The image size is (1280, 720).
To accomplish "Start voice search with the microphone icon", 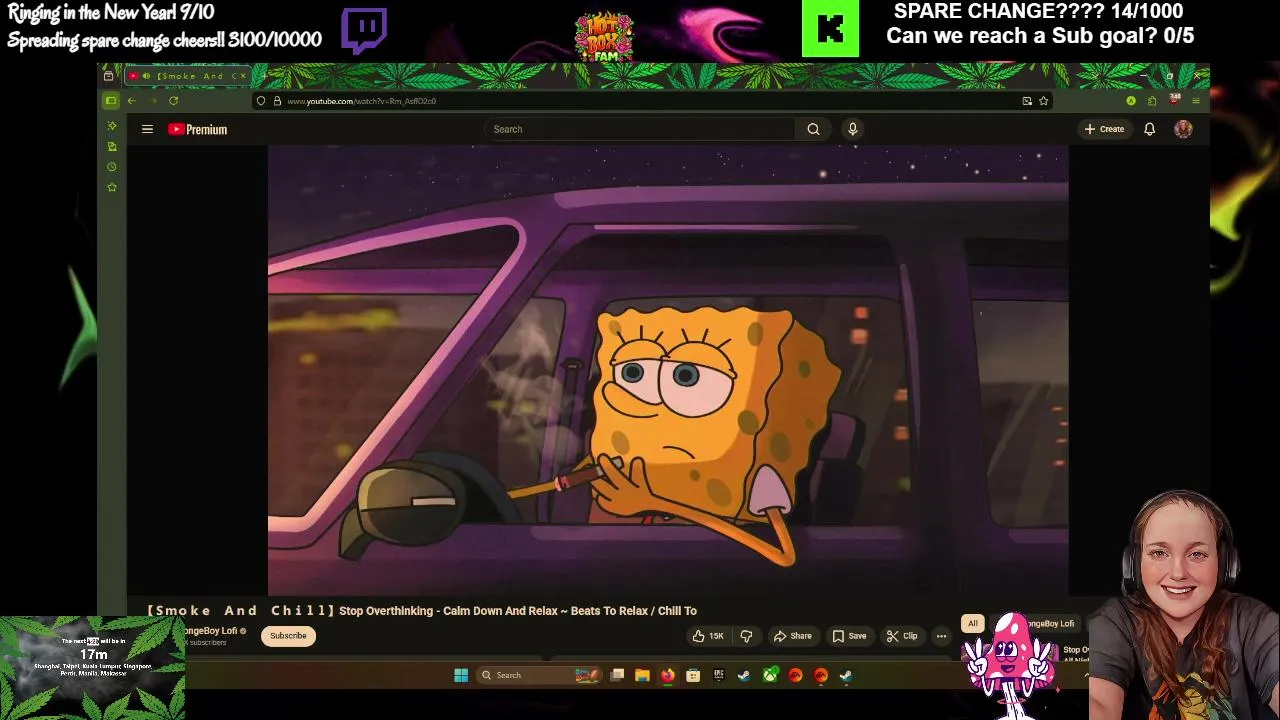I will [x=853, y=129].
